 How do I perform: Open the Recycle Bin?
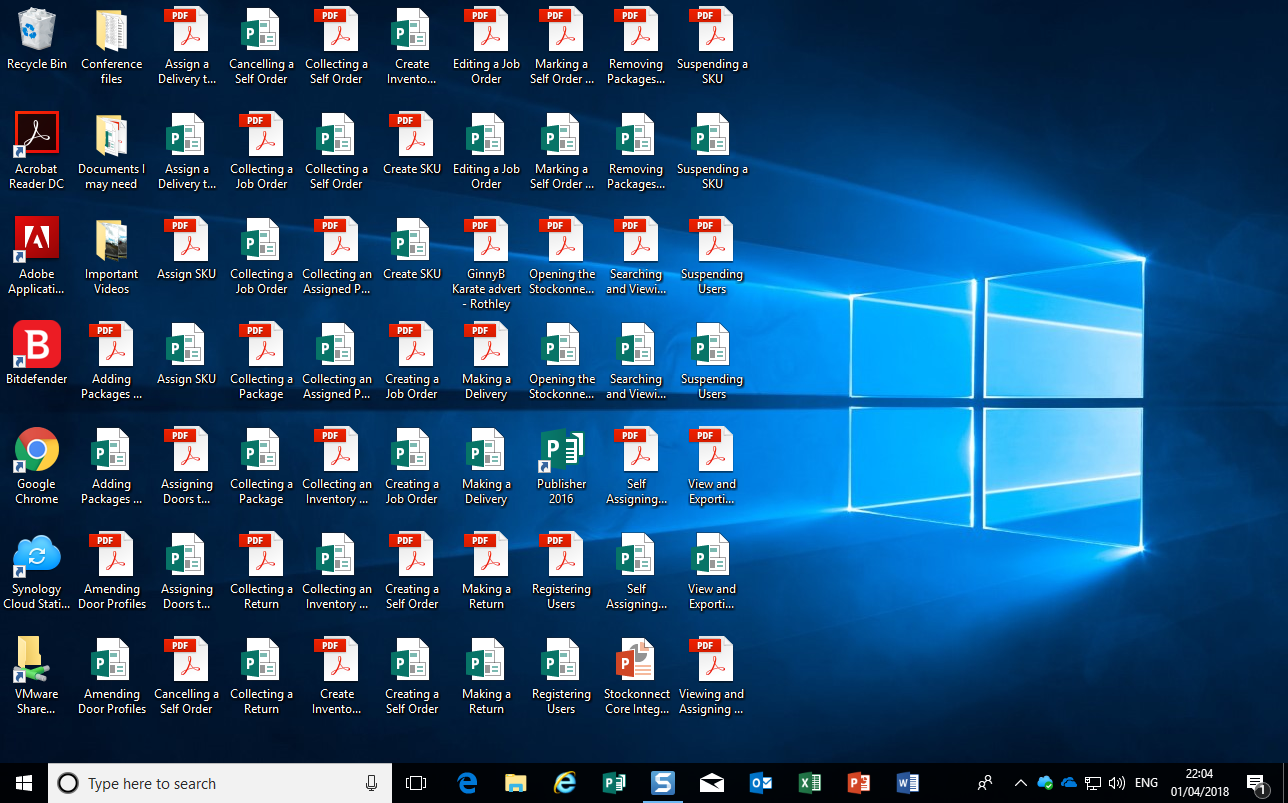[x=36, y=28]
